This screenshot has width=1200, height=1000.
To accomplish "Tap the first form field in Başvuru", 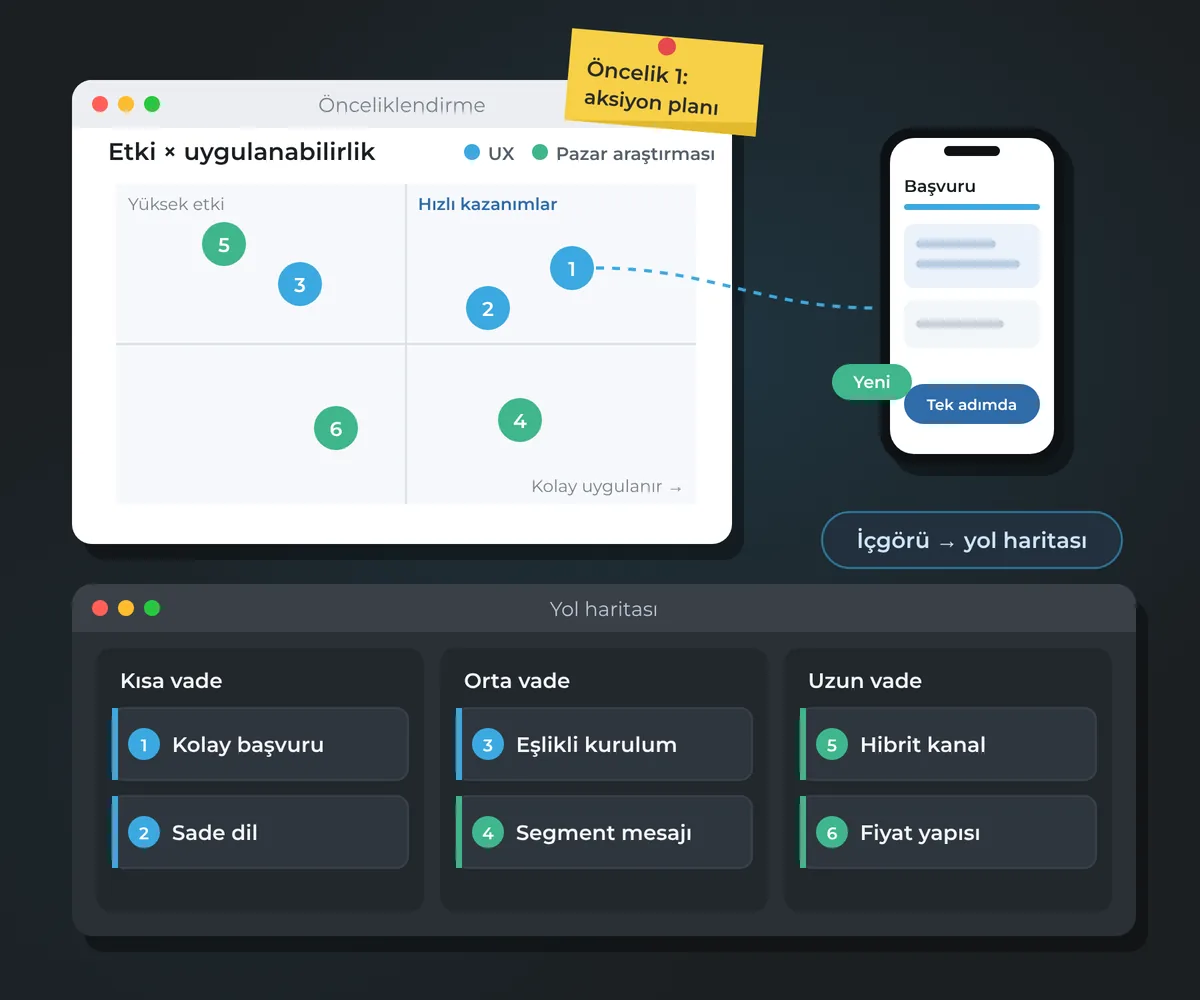I will click(x=972, y=255).
